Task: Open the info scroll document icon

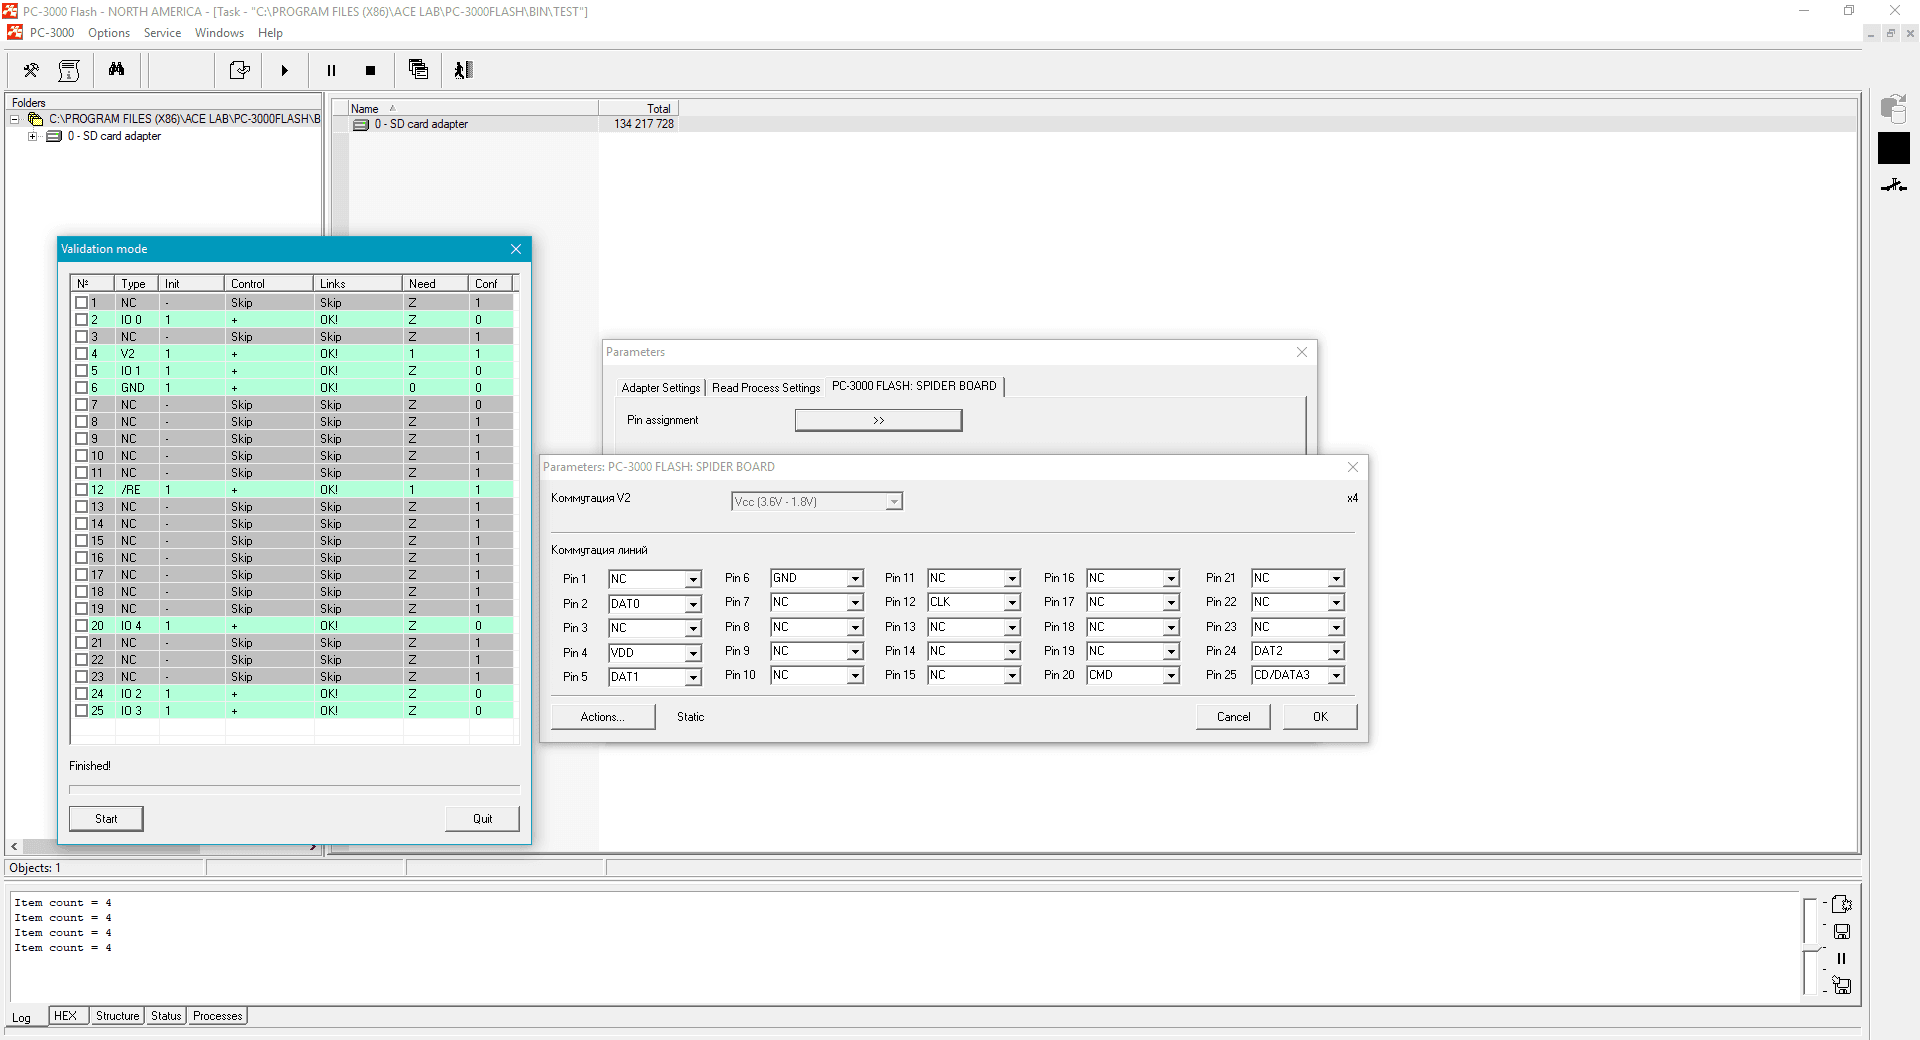Action: coord(69,70)
